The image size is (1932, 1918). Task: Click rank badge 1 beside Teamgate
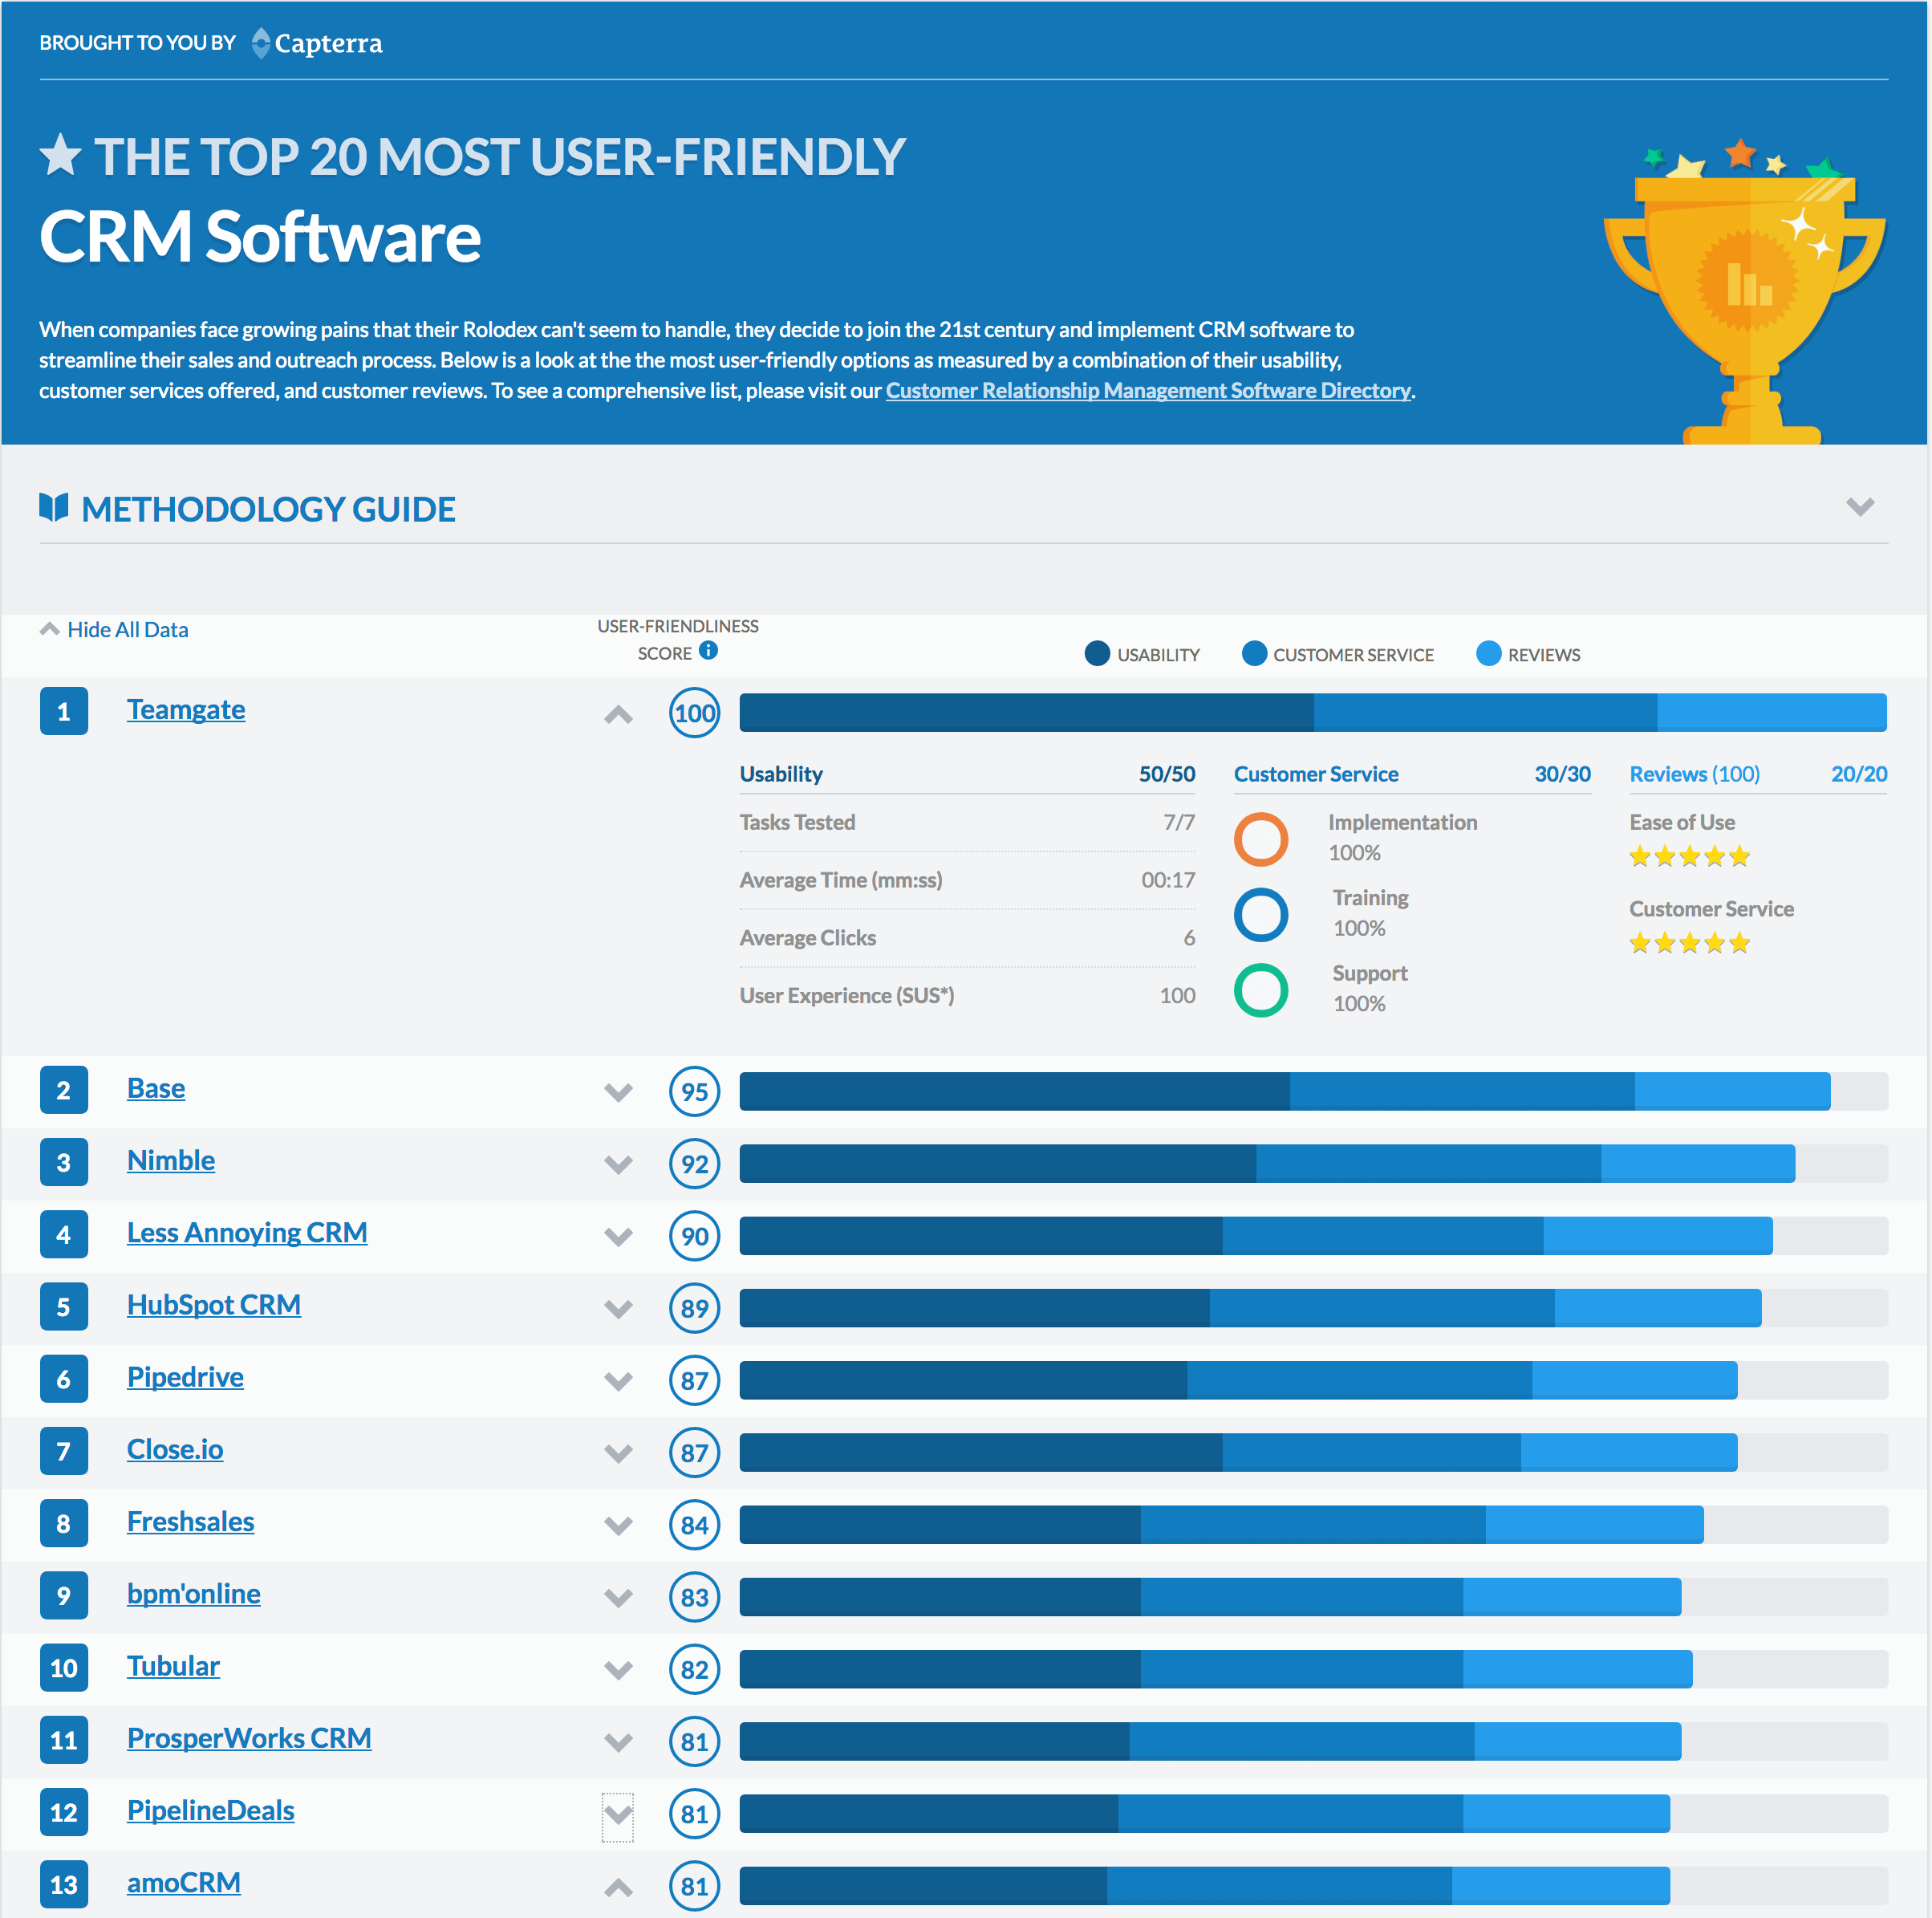point(63,711)
